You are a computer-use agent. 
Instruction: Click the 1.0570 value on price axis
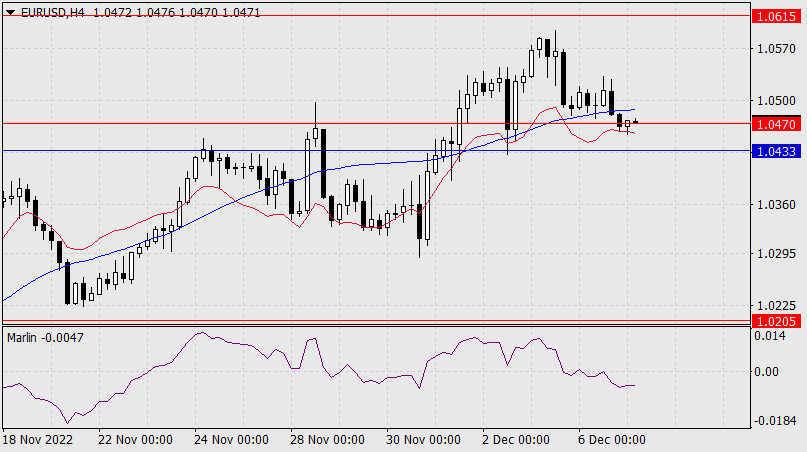tap(775, 48)
